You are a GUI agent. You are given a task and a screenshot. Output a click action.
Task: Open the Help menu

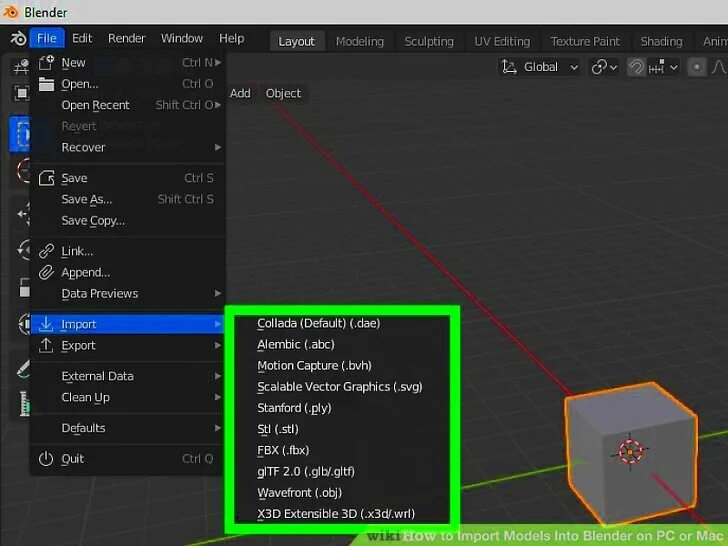[232, 38]
